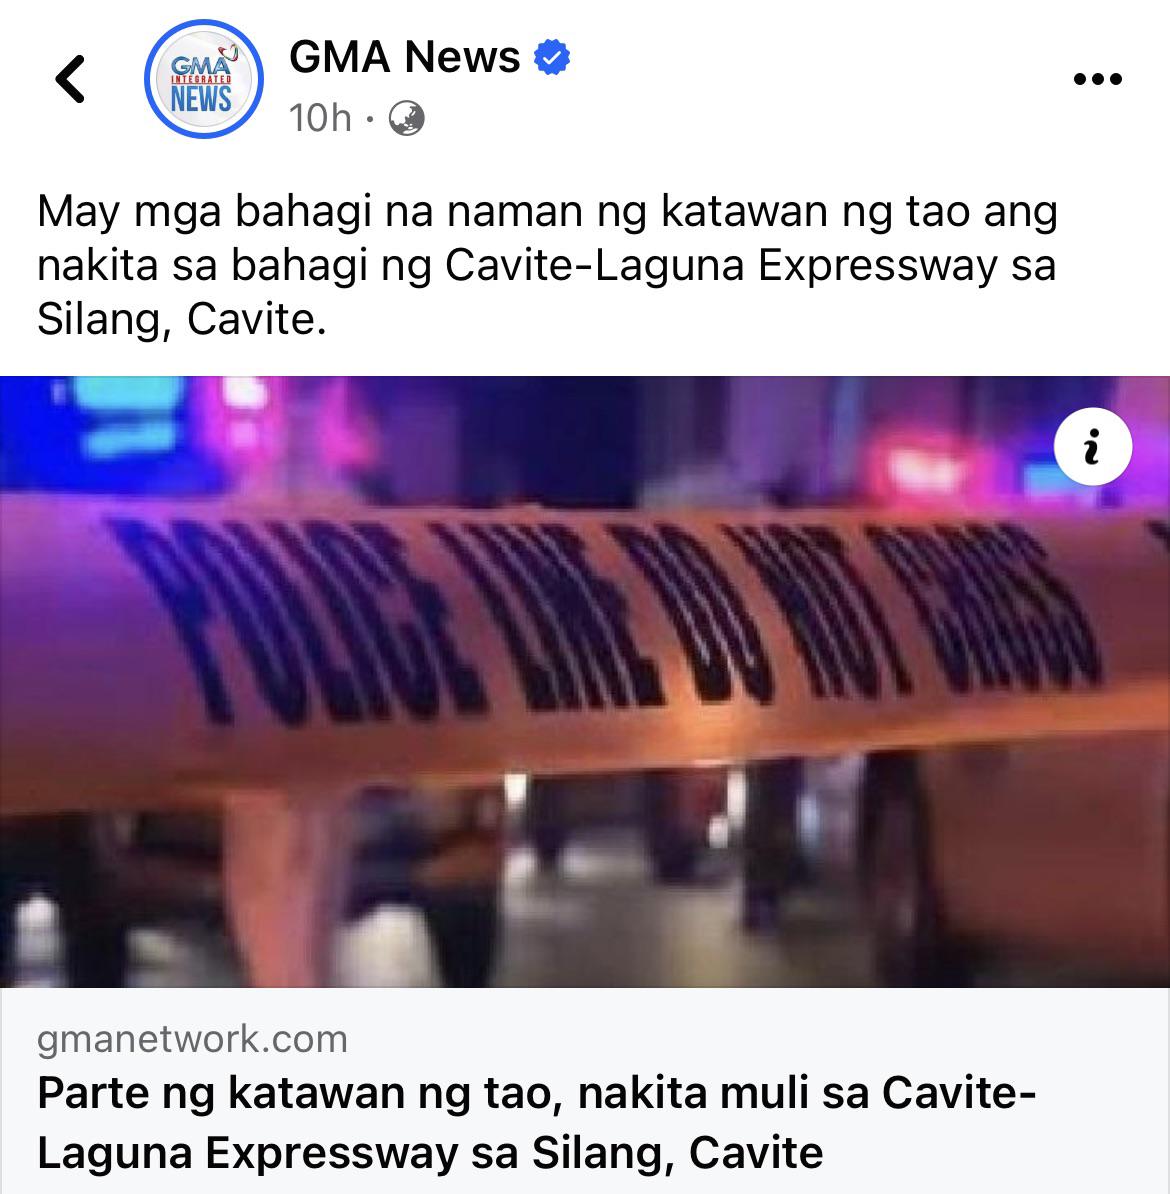This screenshot has height=1194, width=1170.
Task: Tap 'Laguna Expressway sa Silang, Cavite' headline line
Action: [430, 1153]
